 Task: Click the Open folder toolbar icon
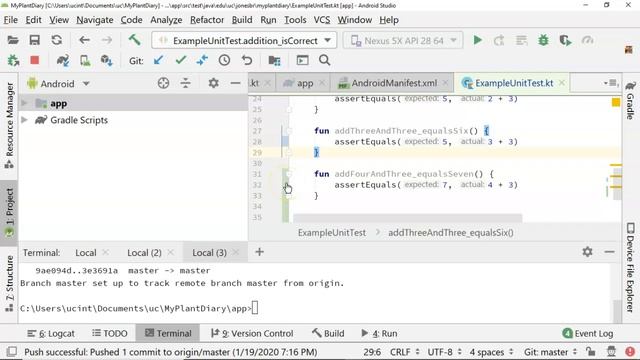(13, 40)
